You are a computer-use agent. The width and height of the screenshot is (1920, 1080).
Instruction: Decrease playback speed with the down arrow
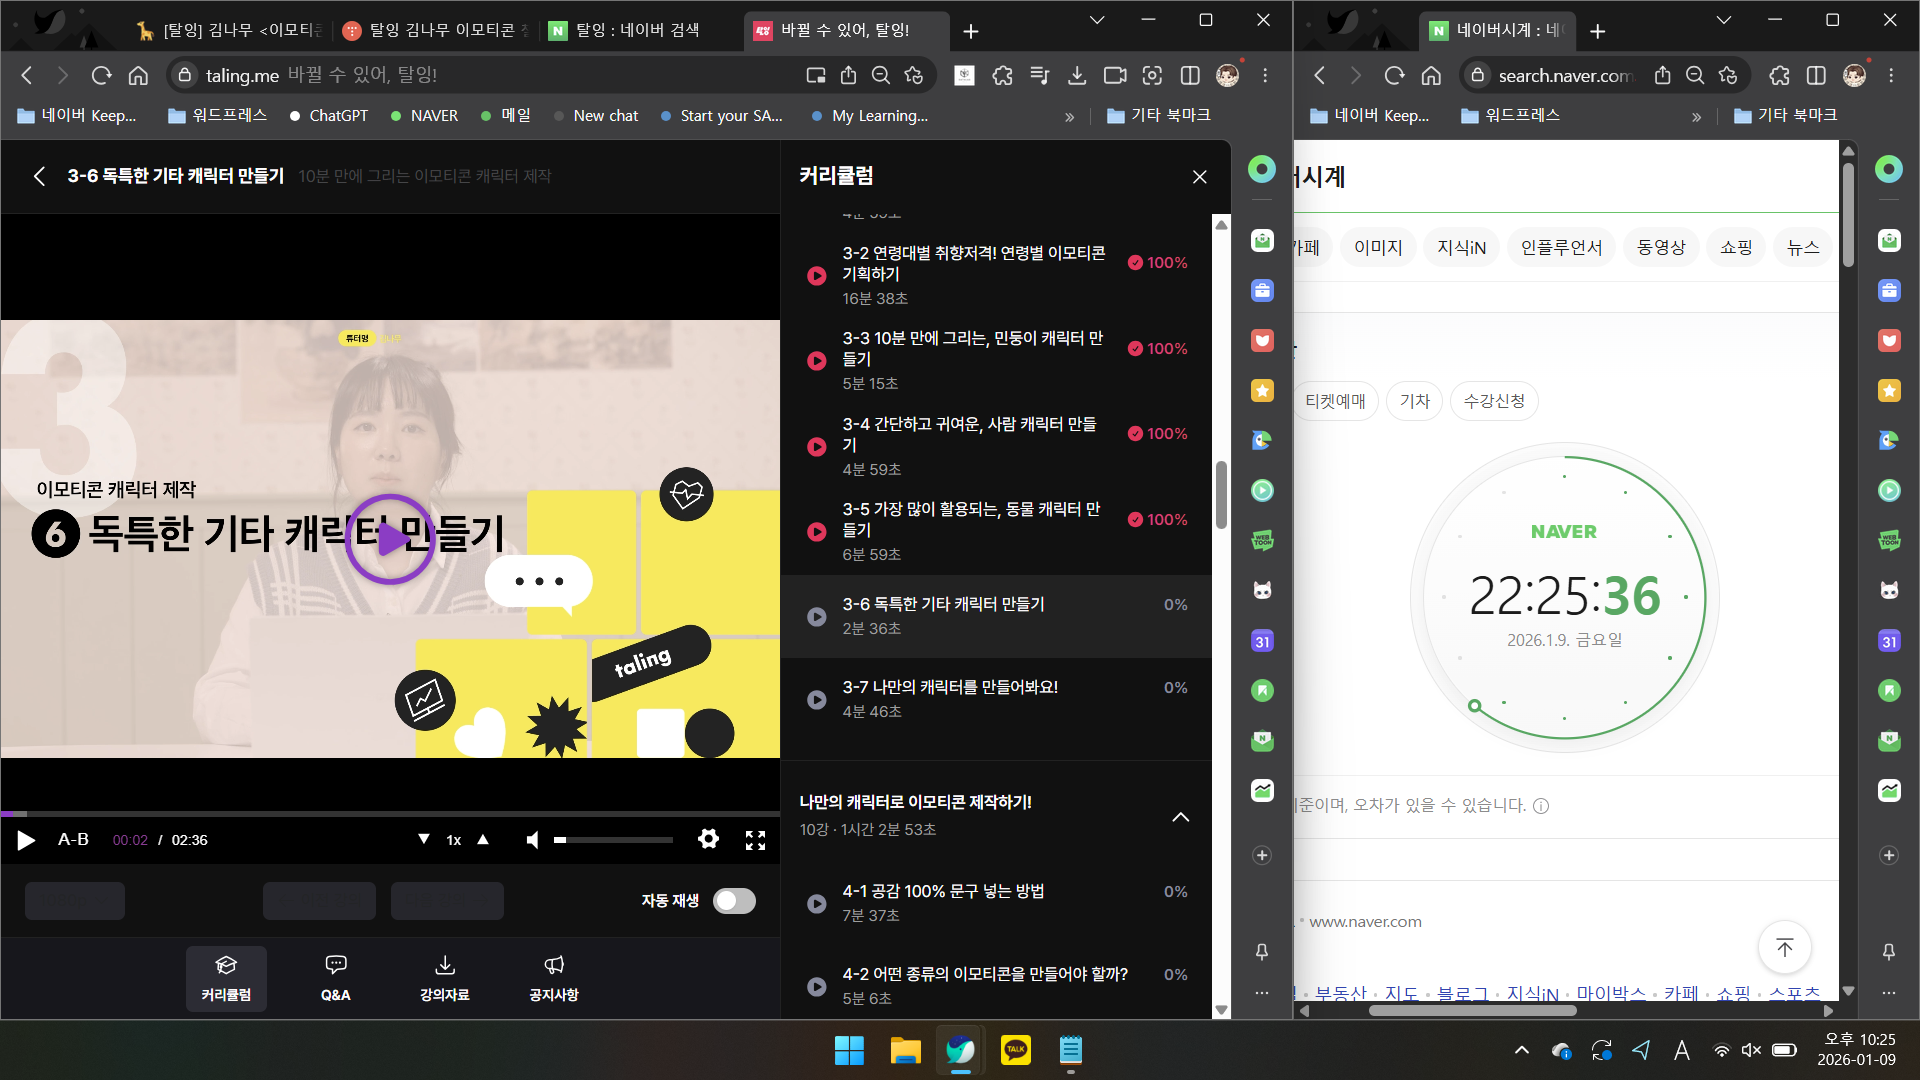[x=423, y=839]
